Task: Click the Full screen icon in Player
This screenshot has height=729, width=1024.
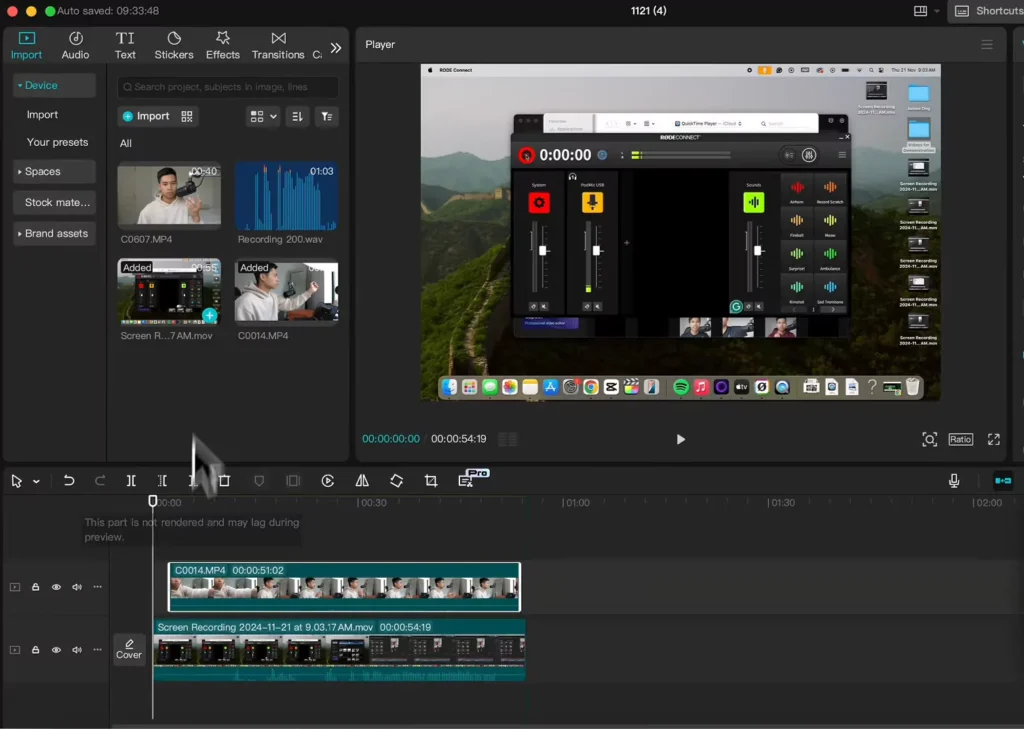Action: (x=993, y=439)
